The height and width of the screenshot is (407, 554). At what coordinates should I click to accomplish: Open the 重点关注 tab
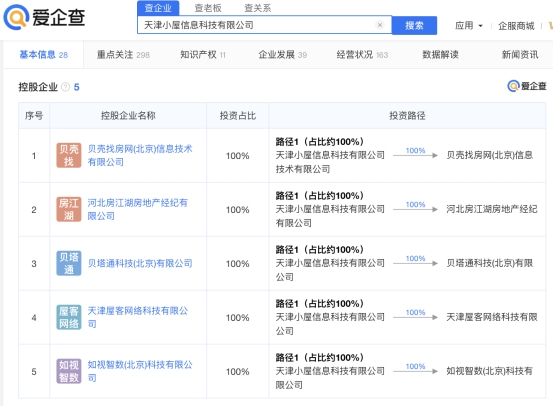tap(123, 54)
